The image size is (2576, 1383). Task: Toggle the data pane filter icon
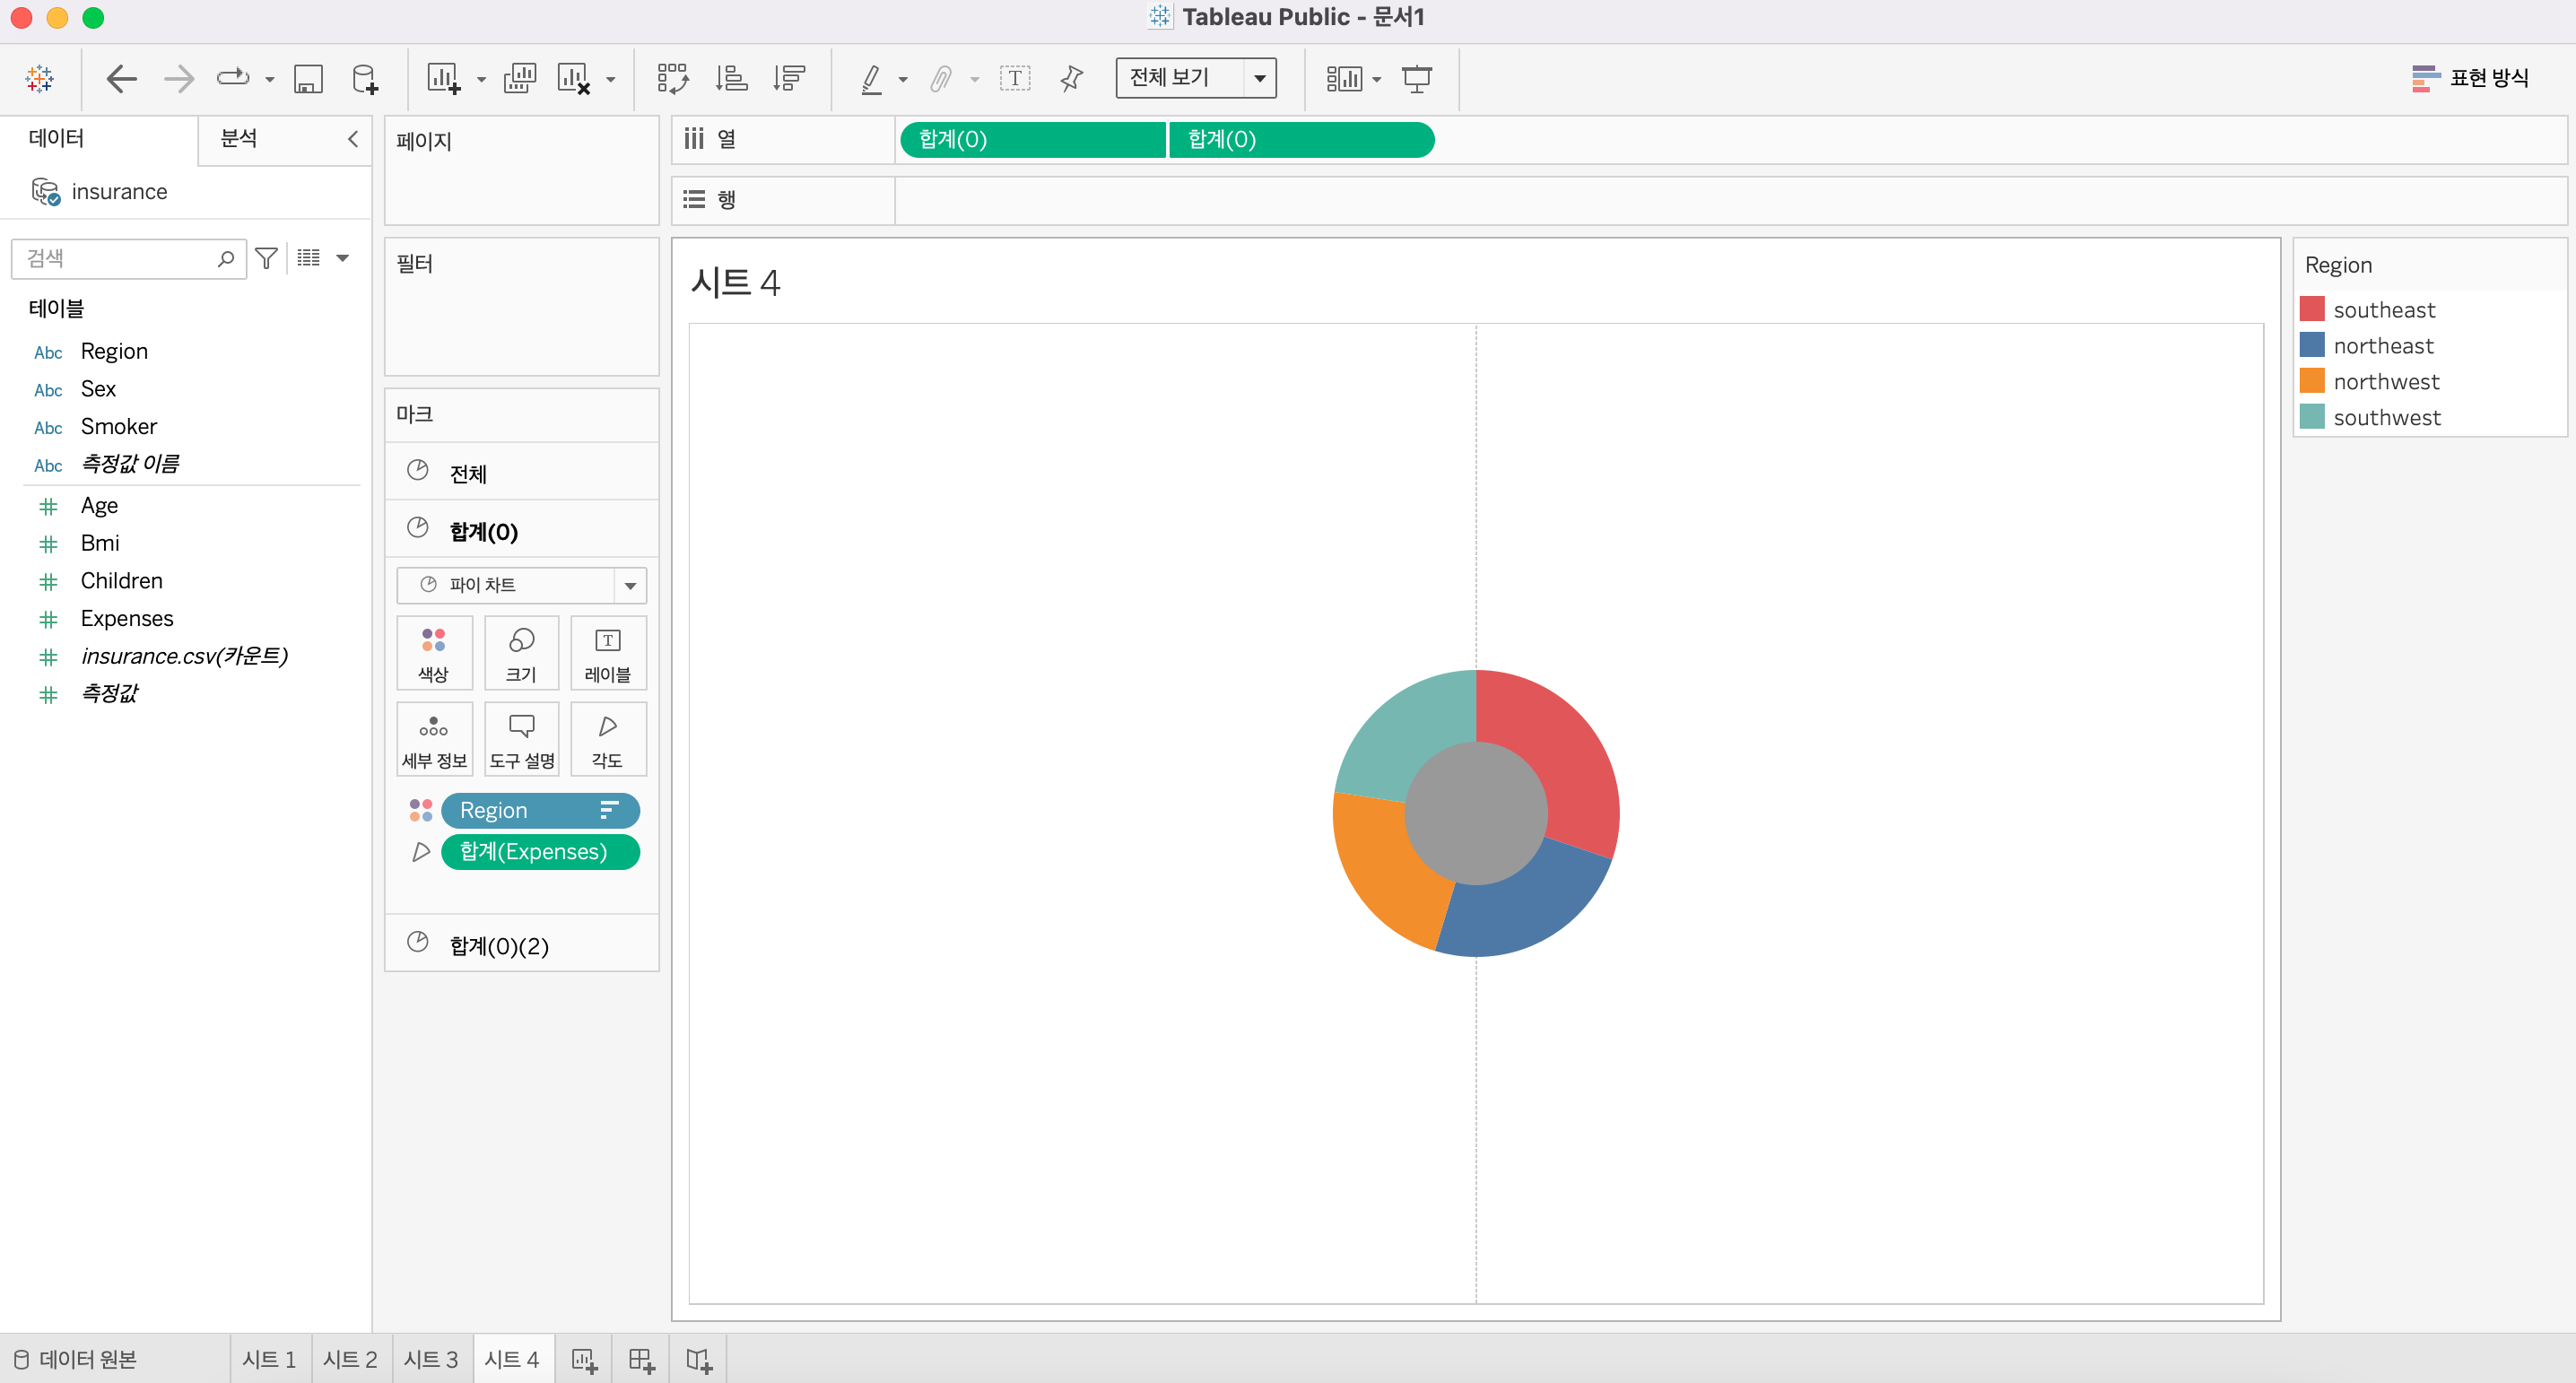[266, 258]
